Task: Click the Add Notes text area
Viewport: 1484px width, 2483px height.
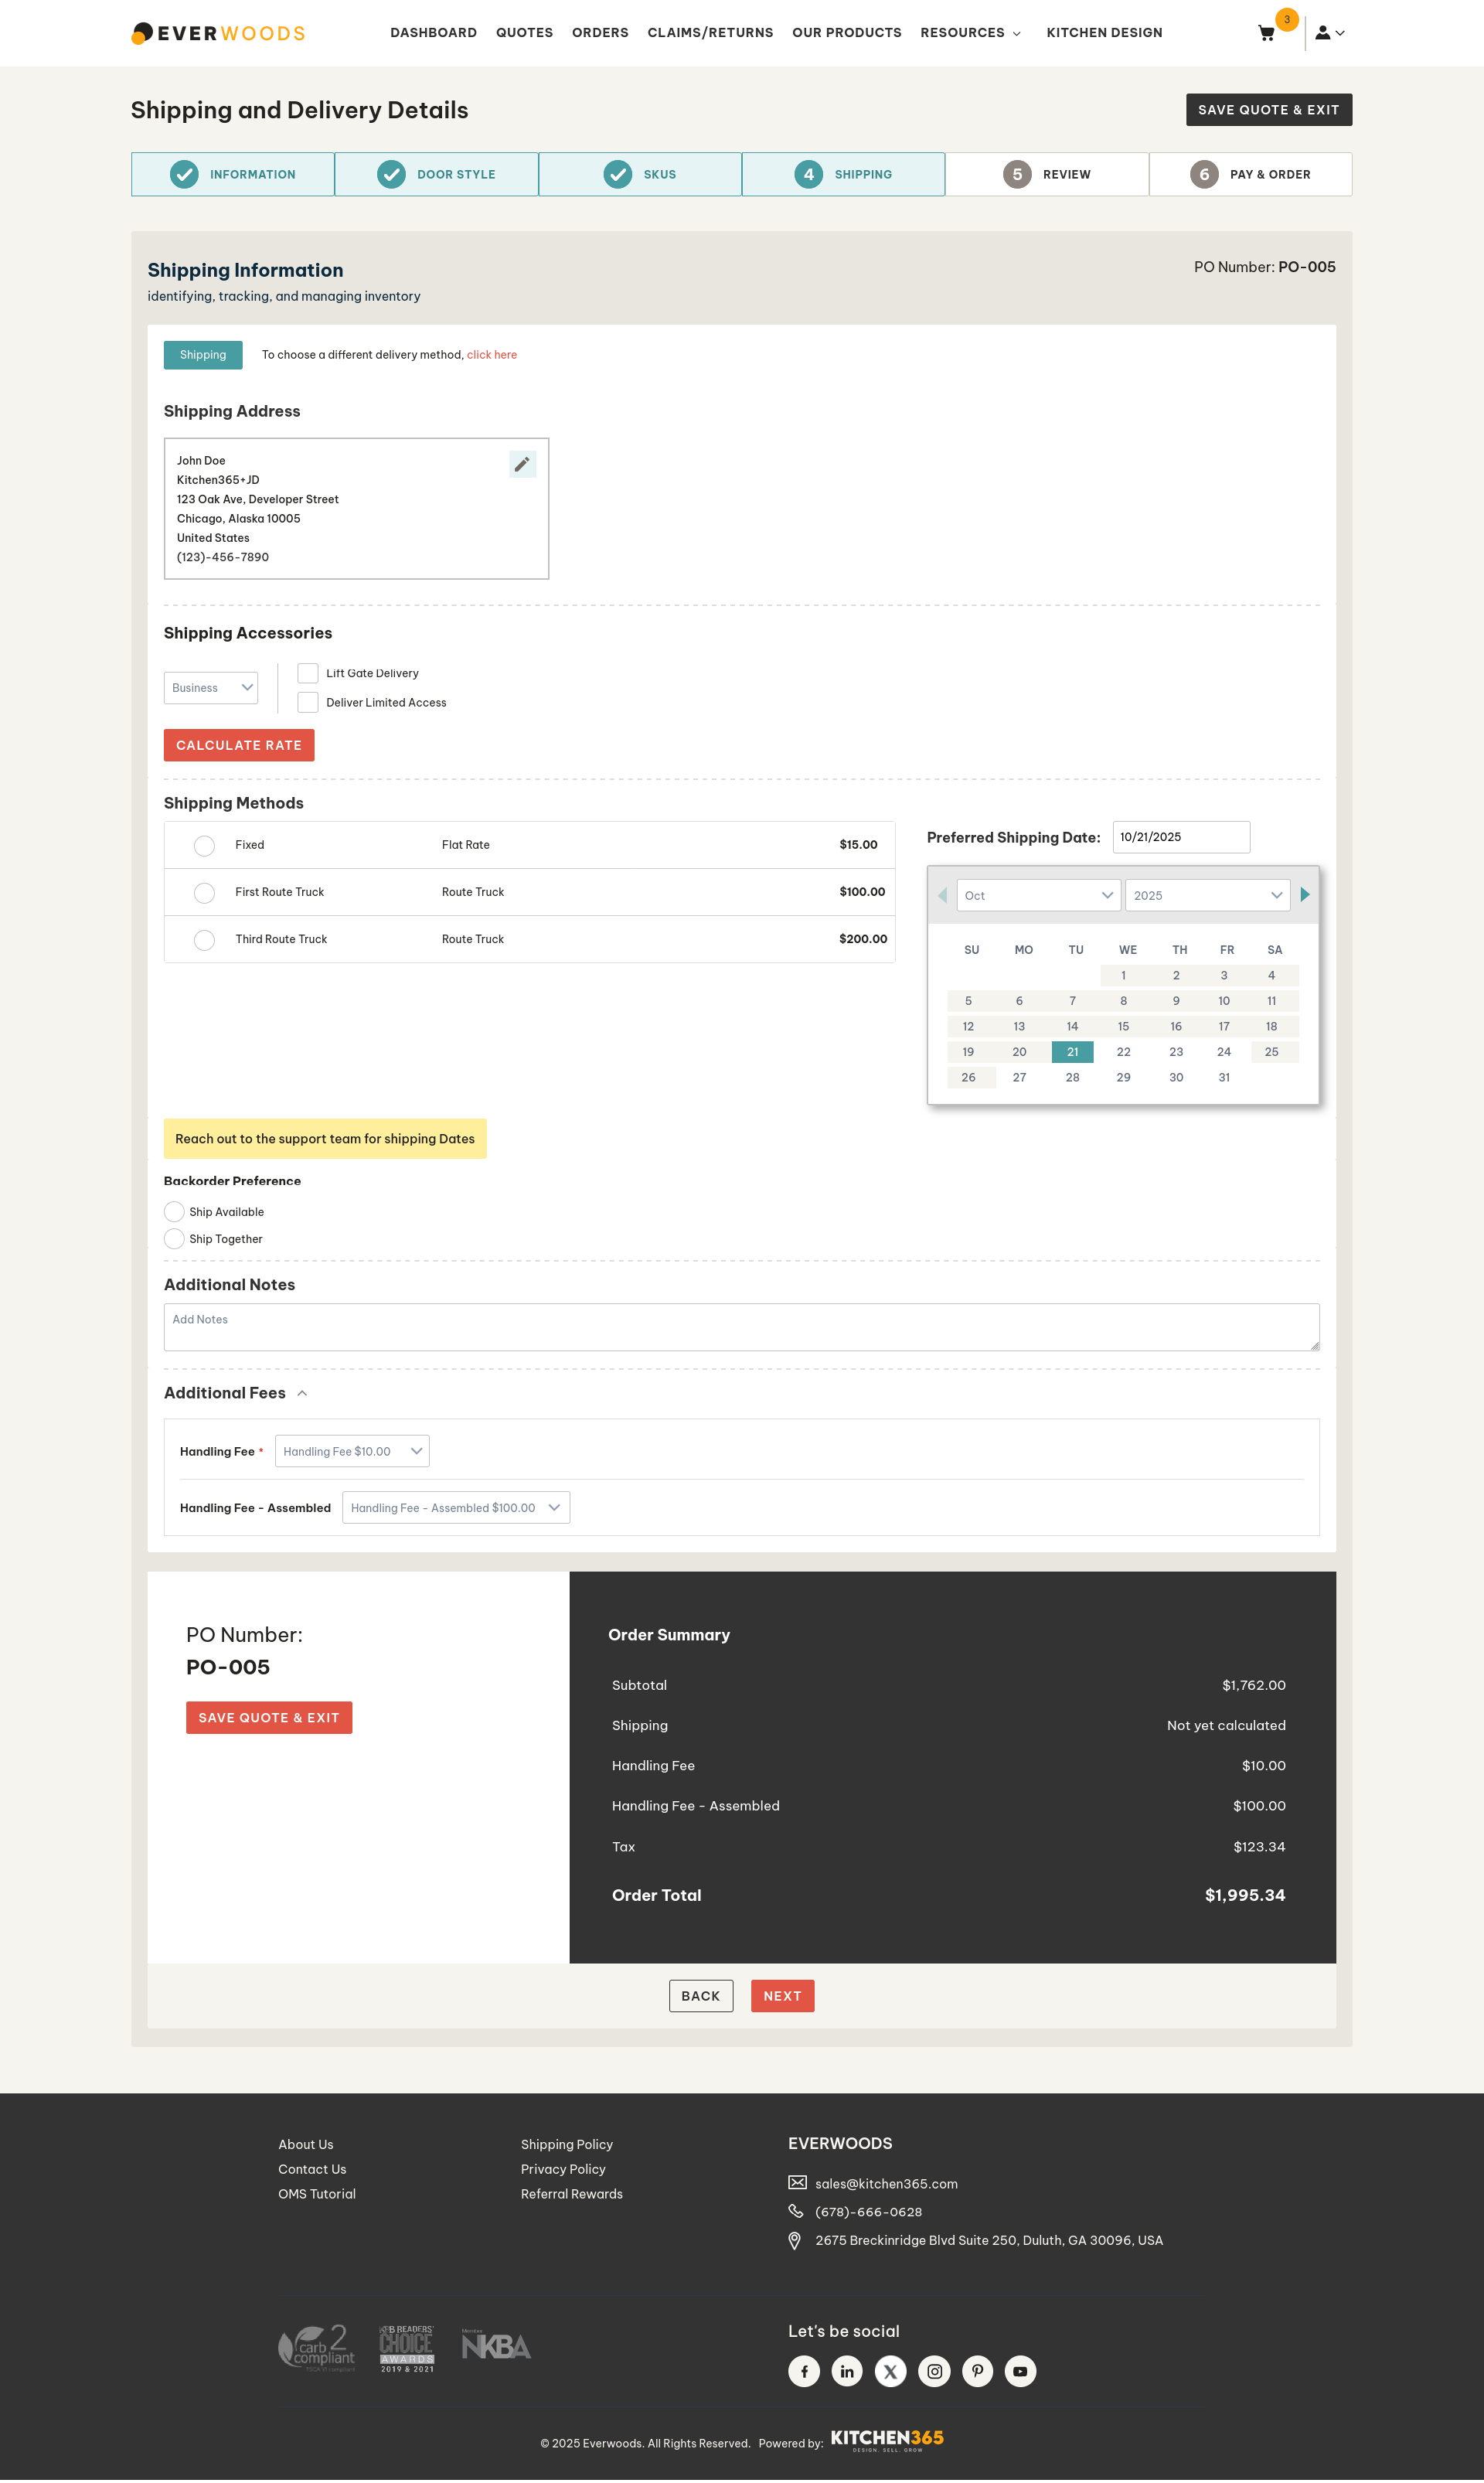Action: pyautogui.click(x=741, y=1327)
